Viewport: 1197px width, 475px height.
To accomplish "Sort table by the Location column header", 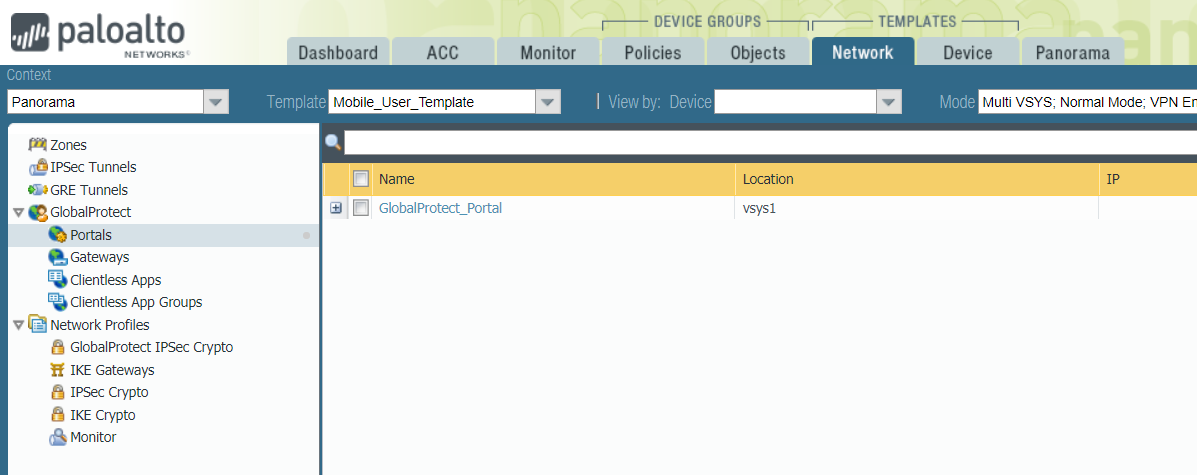I will click(x=767, y=179).
